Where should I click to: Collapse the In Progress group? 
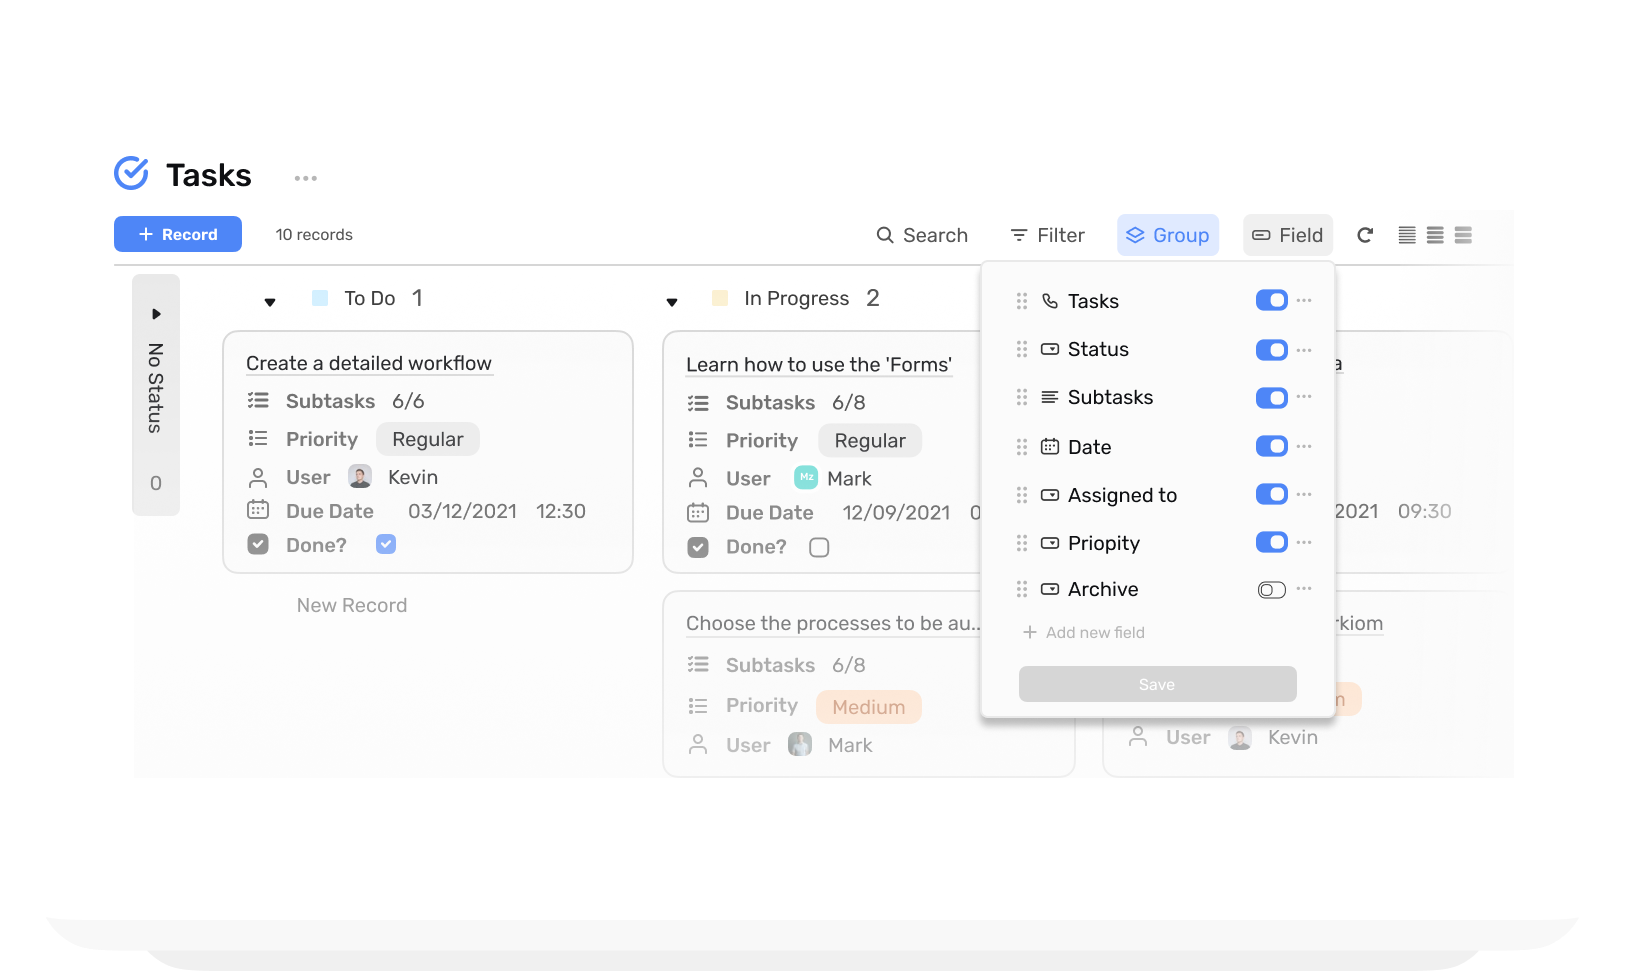tap(672, 301)
